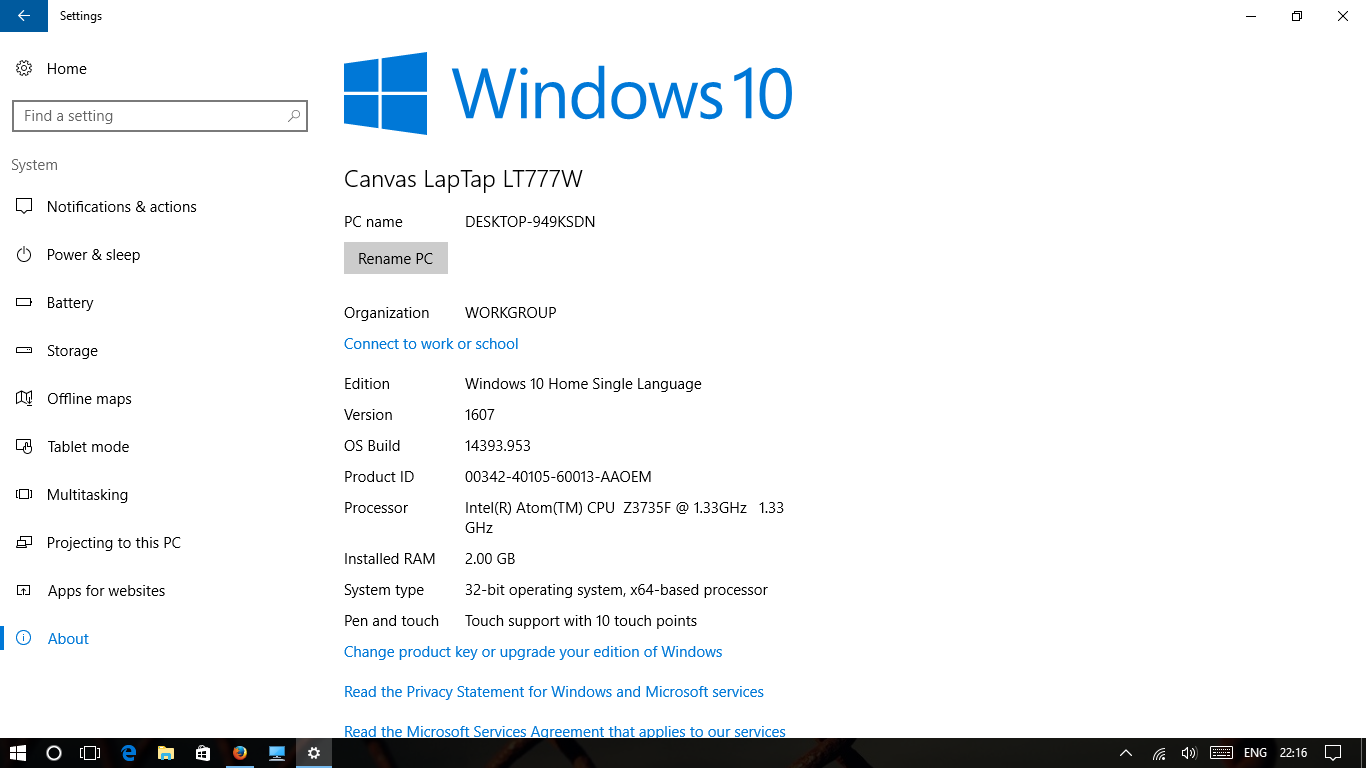Image resolution: width=1366 pixels, height=768 pixels.
Task: Click the Canvas LapTap LT777W heading
Action: pos(463,179)
